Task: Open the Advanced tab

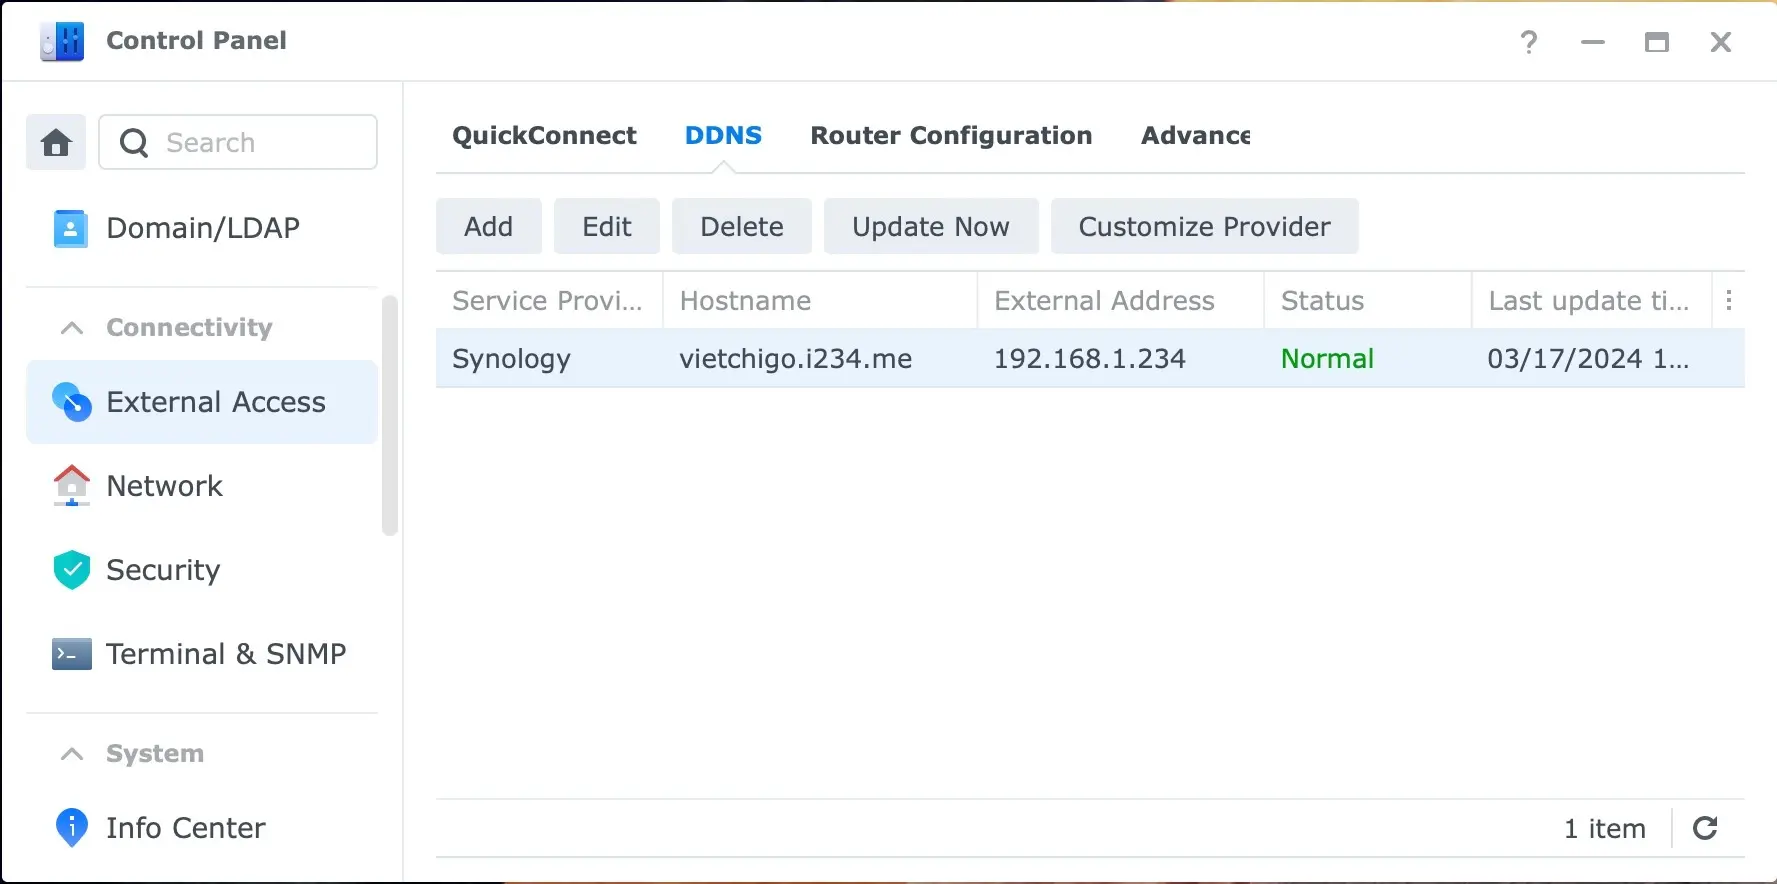Action: pos(1195,136)
